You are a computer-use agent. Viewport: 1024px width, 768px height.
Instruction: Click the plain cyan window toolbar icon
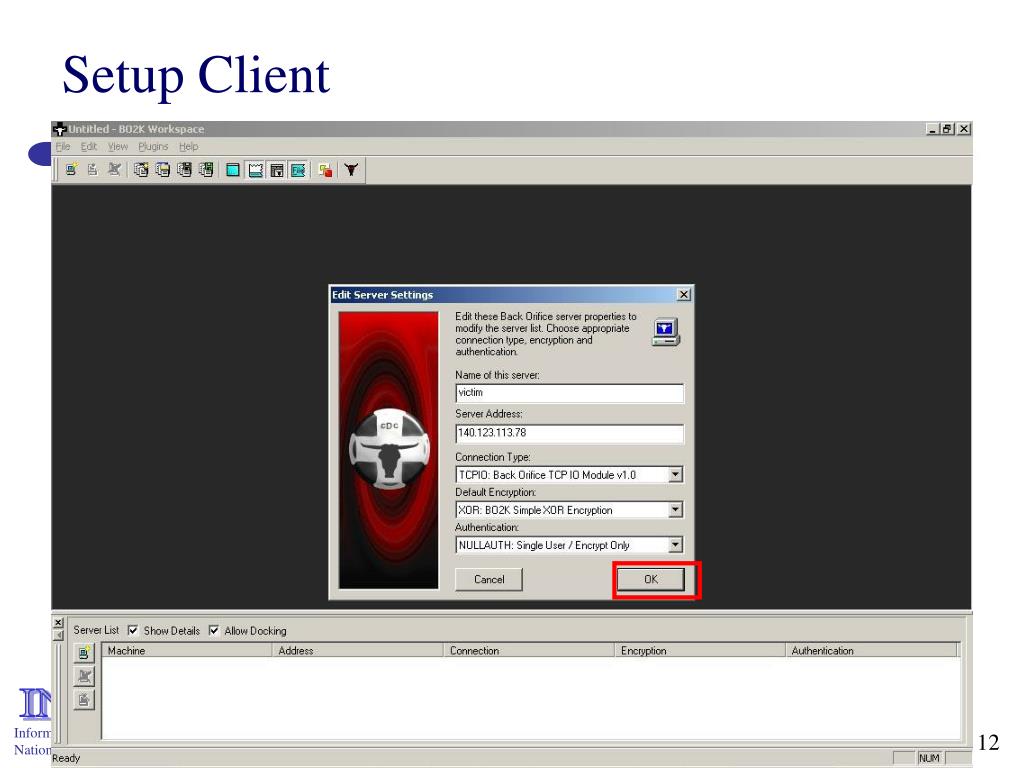(232, 170)
